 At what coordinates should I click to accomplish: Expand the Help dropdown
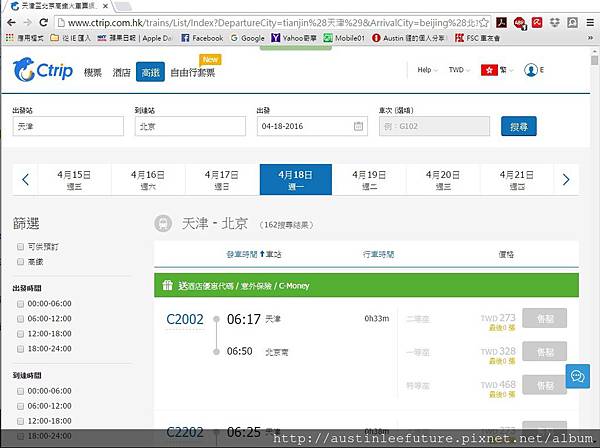tap(427, 70)
